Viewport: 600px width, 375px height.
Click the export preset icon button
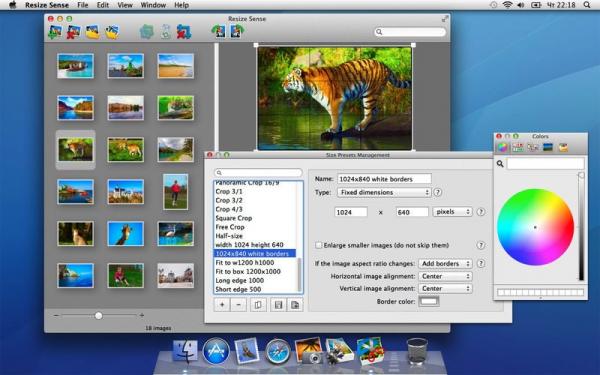pyautogui.click(x=295, y=305)
